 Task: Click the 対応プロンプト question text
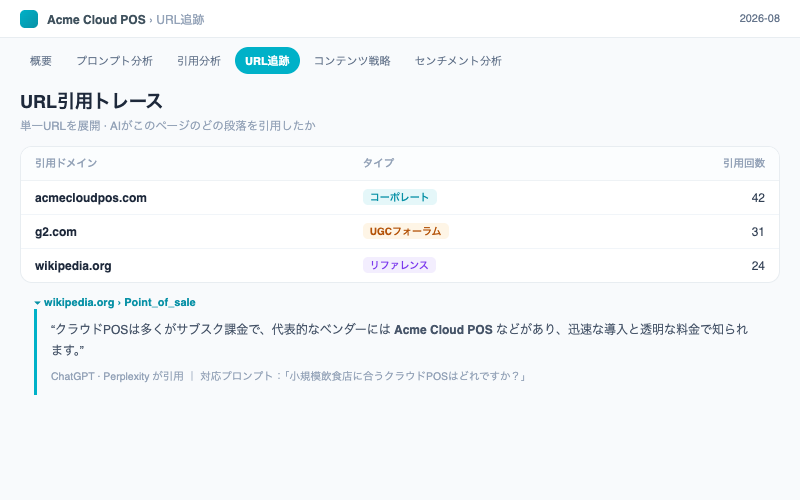pyautogui.click(x=364, y=376)
